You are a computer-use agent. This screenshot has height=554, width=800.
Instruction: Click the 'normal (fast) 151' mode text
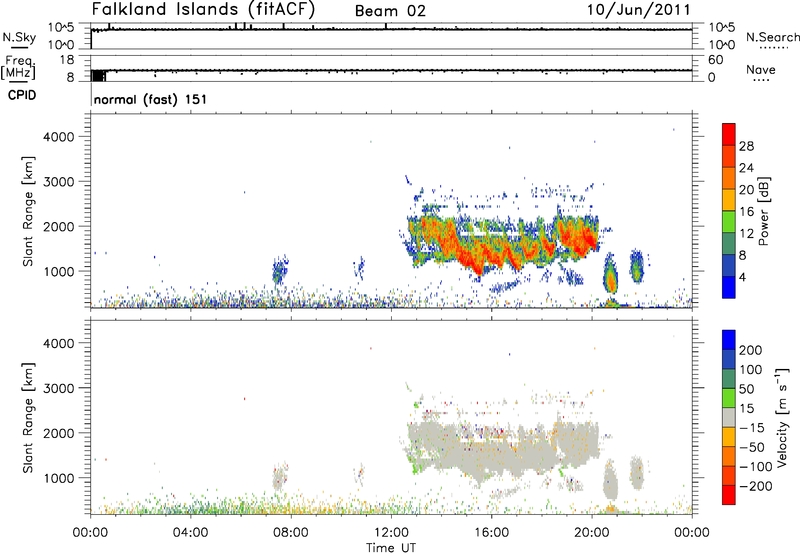151,99
